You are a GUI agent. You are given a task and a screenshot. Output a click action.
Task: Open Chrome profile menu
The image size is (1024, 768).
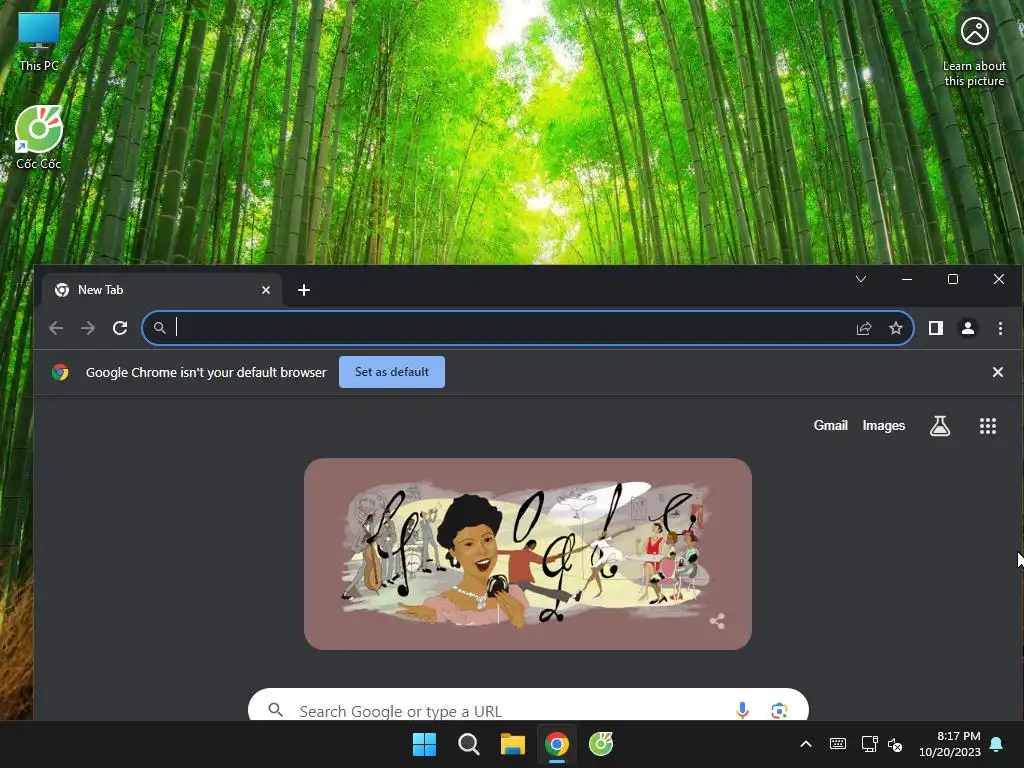(x=968, y=328)
